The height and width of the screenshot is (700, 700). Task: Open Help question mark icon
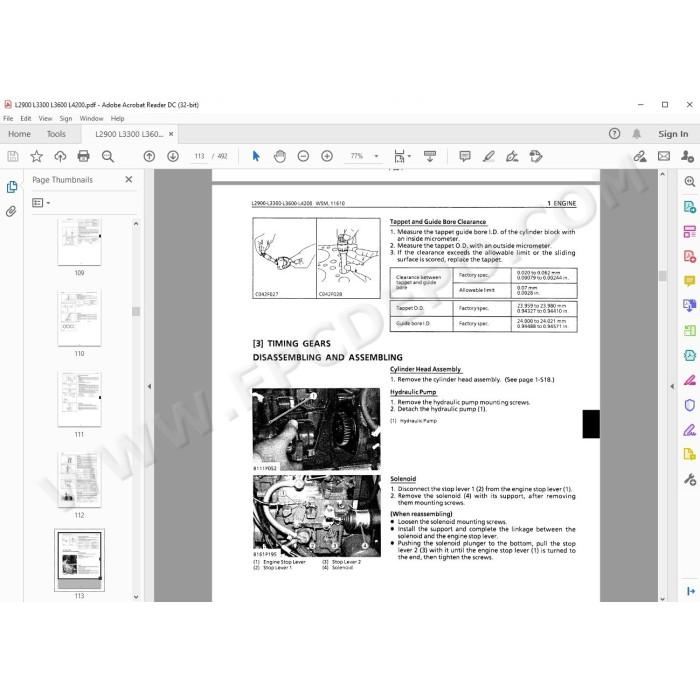(614, 133)
